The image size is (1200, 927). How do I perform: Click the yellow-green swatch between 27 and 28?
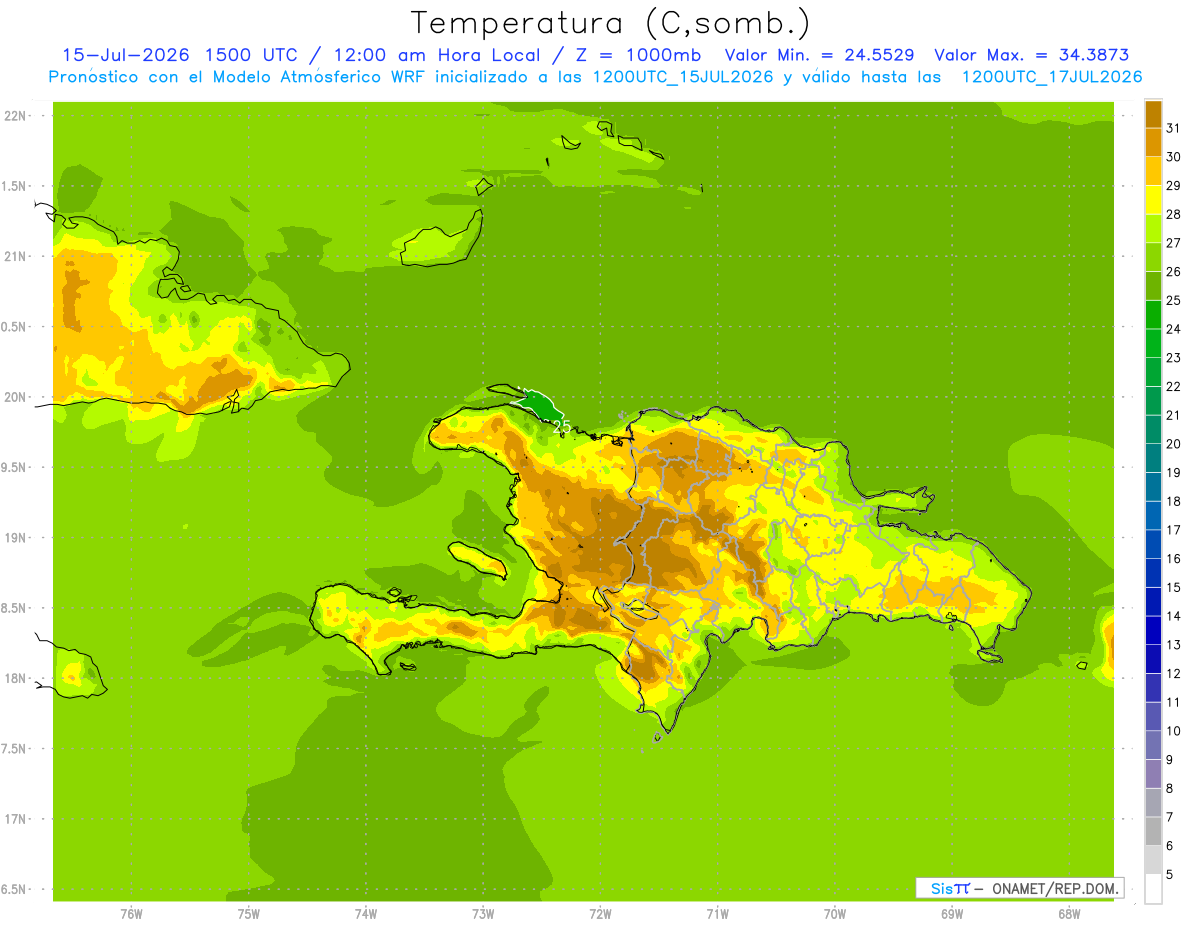[1153, 228]
